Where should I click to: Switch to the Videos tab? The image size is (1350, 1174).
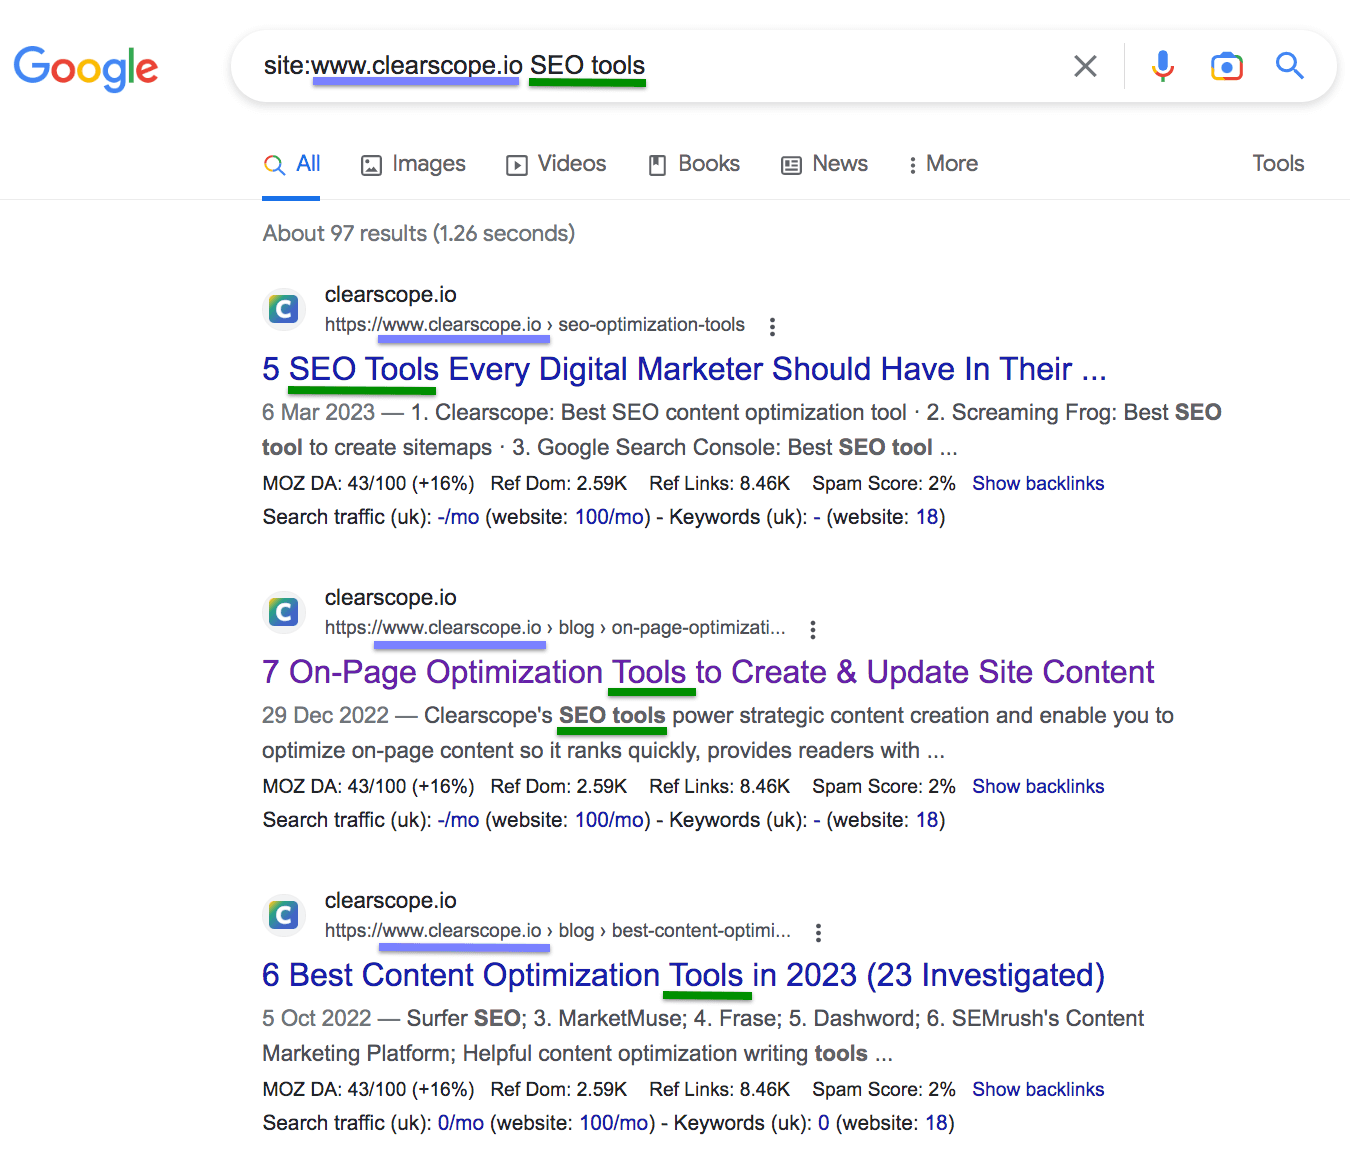[556, 164]
